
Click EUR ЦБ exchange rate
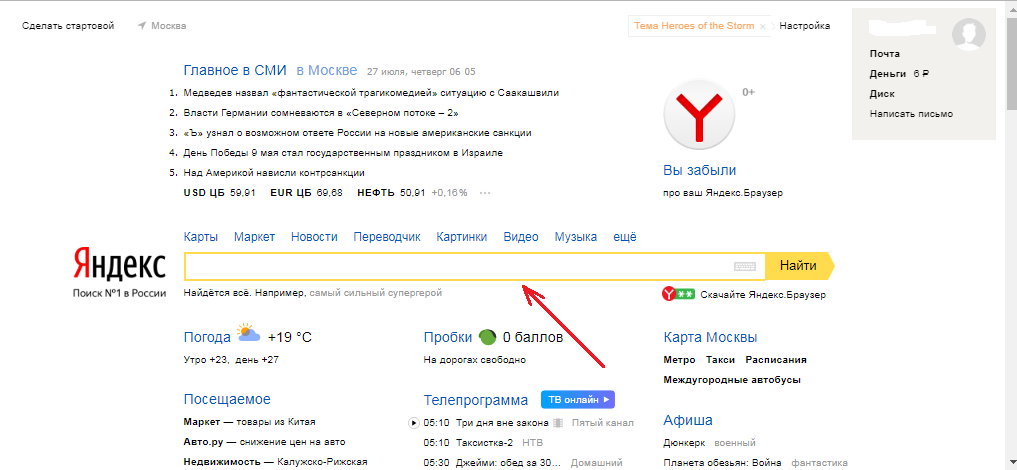coord(306,193)
